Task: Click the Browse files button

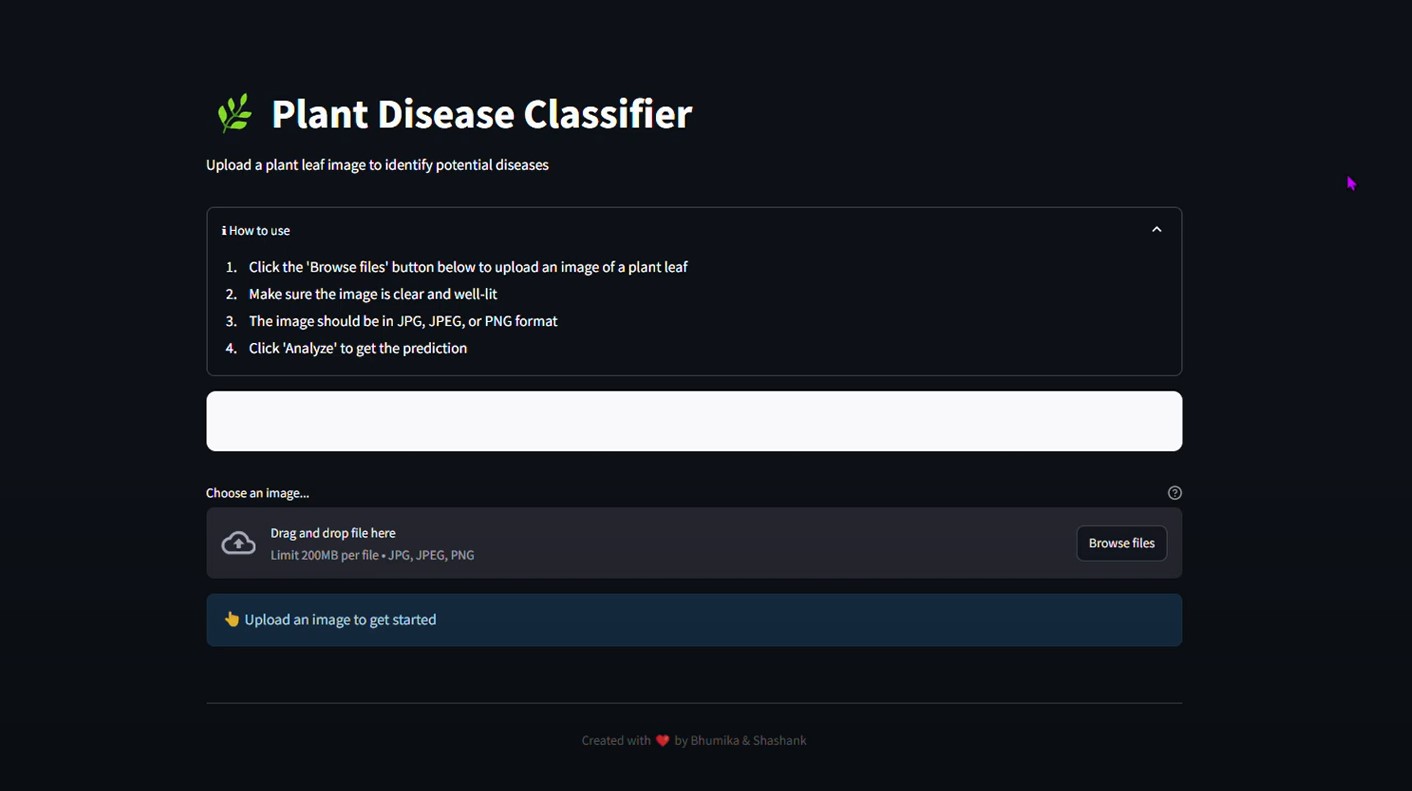Action: [1121, 543]
